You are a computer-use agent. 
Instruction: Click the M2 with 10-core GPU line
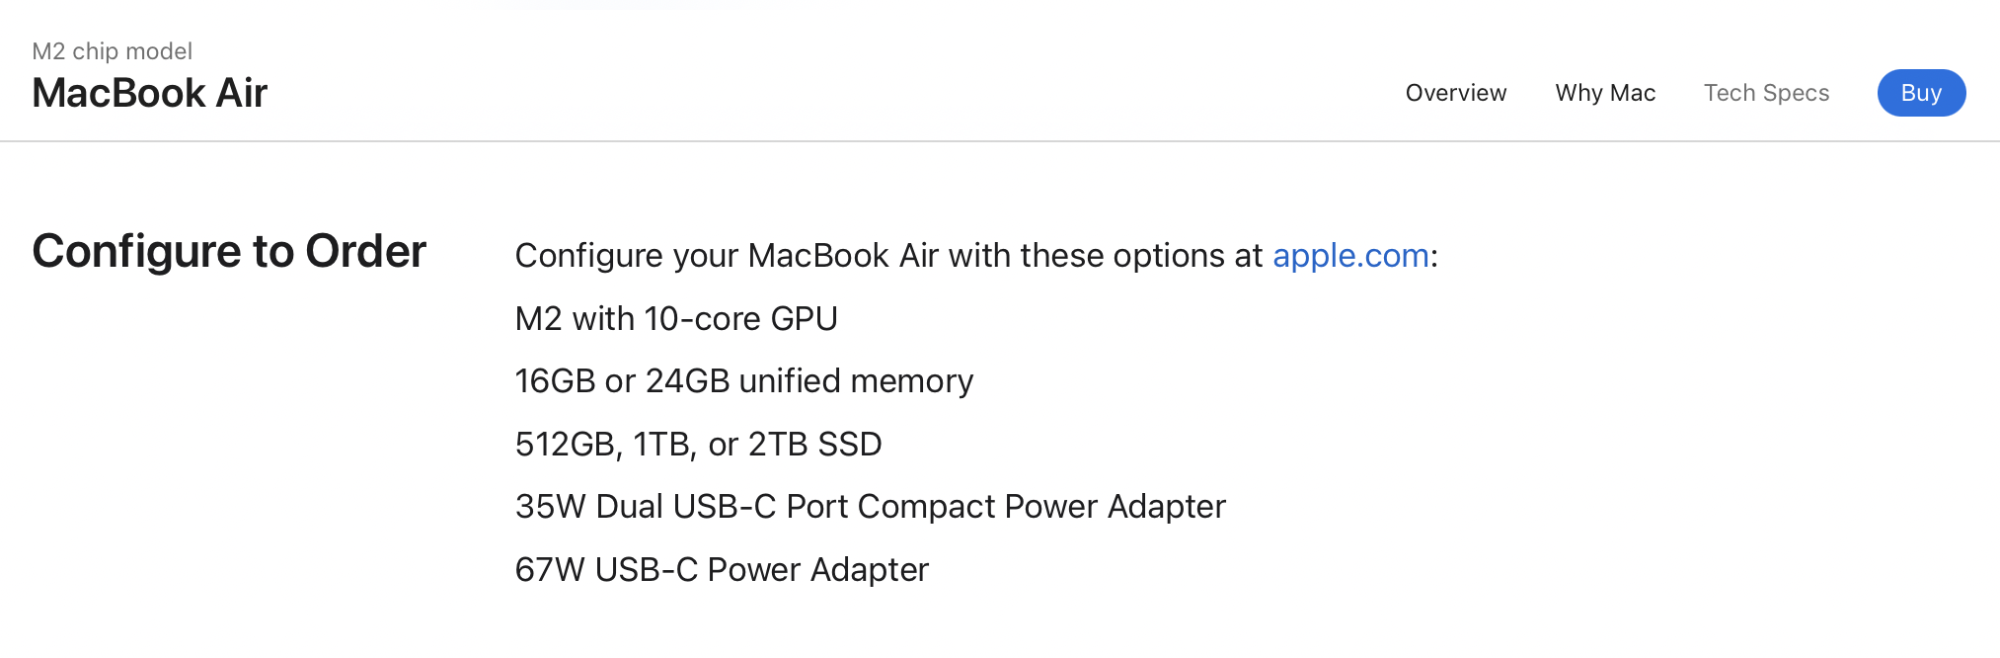(x=676, y=319)
